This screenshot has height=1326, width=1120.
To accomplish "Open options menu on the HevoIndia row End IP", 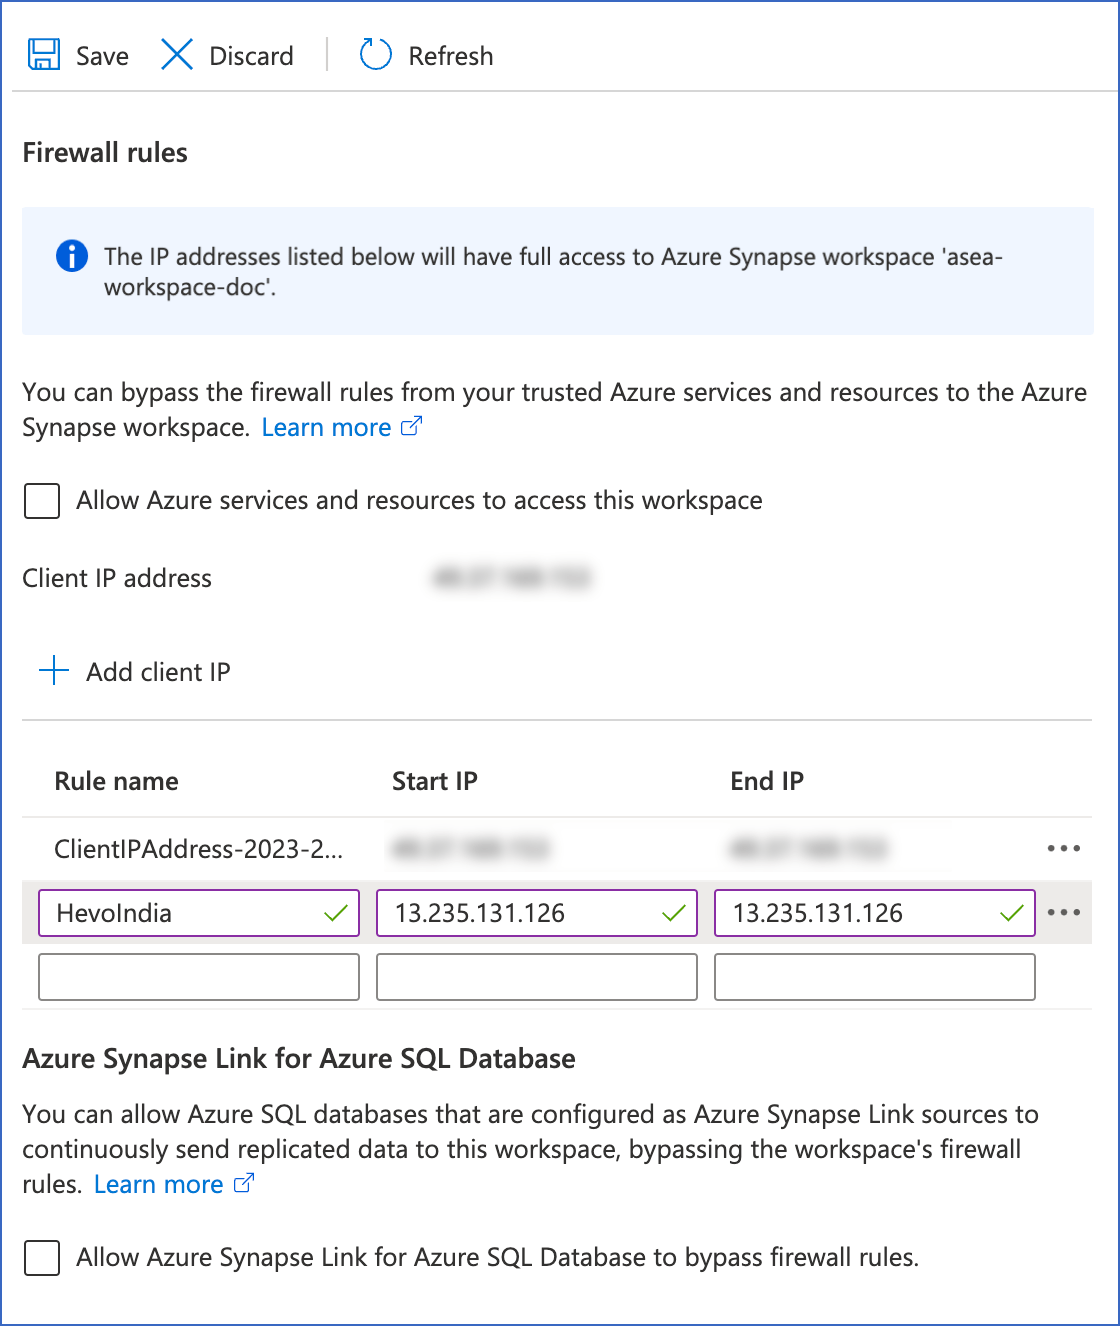I will click(x=1063, y=912).
